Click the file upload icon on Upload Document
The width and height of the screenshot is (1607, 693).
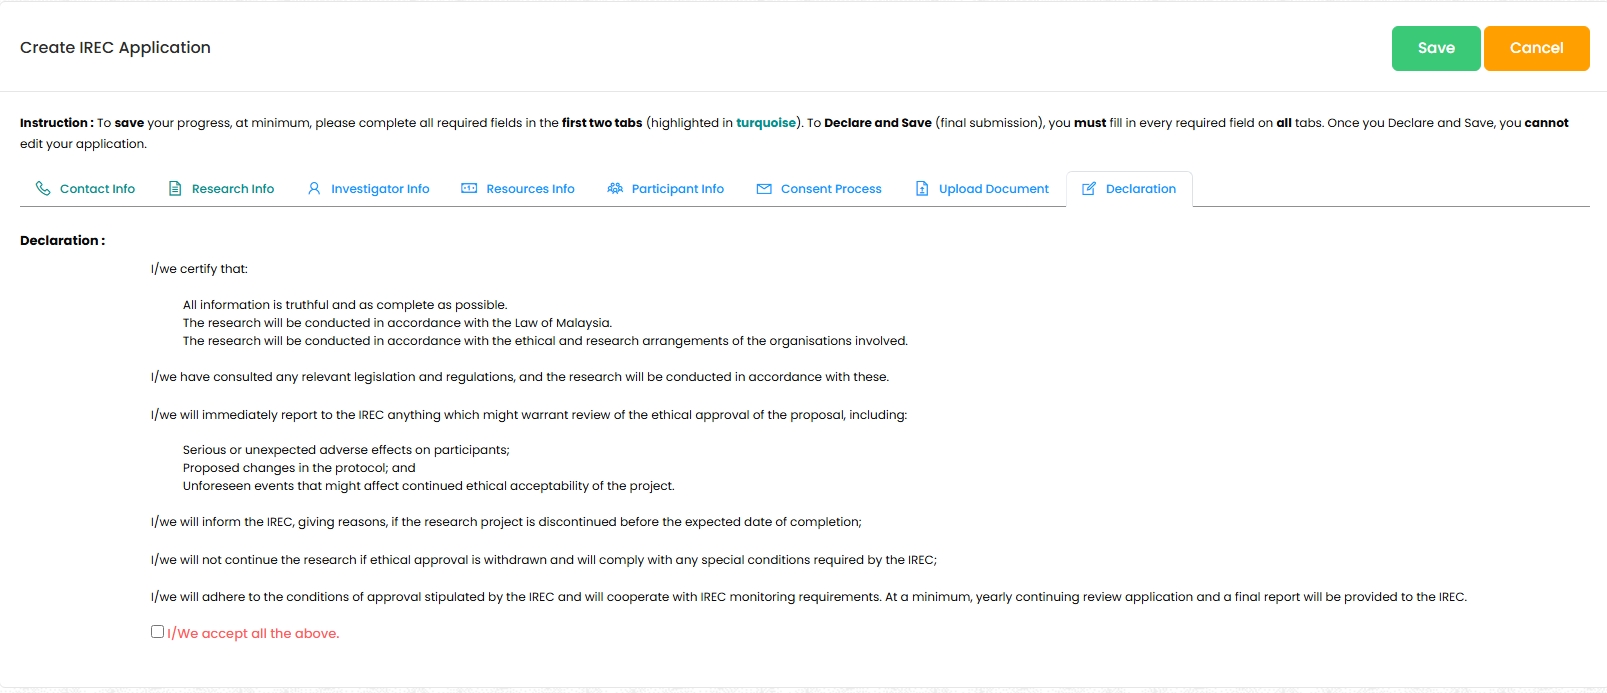(922, 188)
